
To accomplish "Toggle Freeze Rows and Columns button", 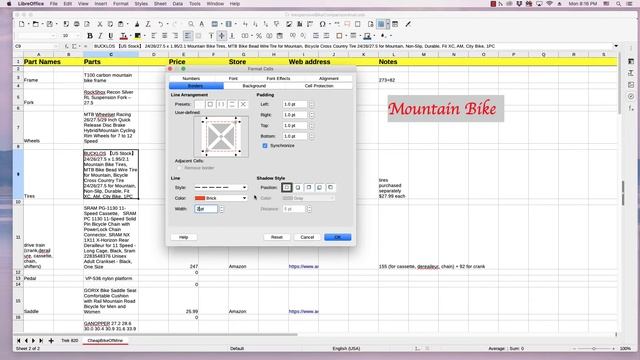I will pyautogui.click(x=381, y=24).
